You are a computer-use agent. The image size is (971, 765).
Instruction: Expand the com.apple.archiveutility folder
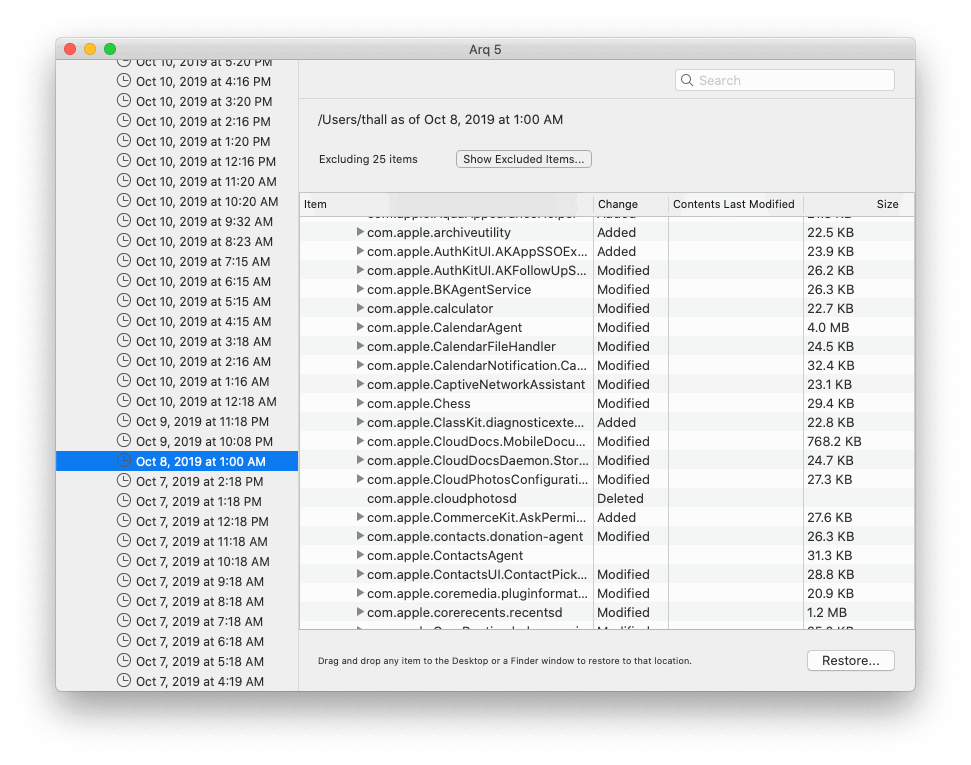pos(360,232)
